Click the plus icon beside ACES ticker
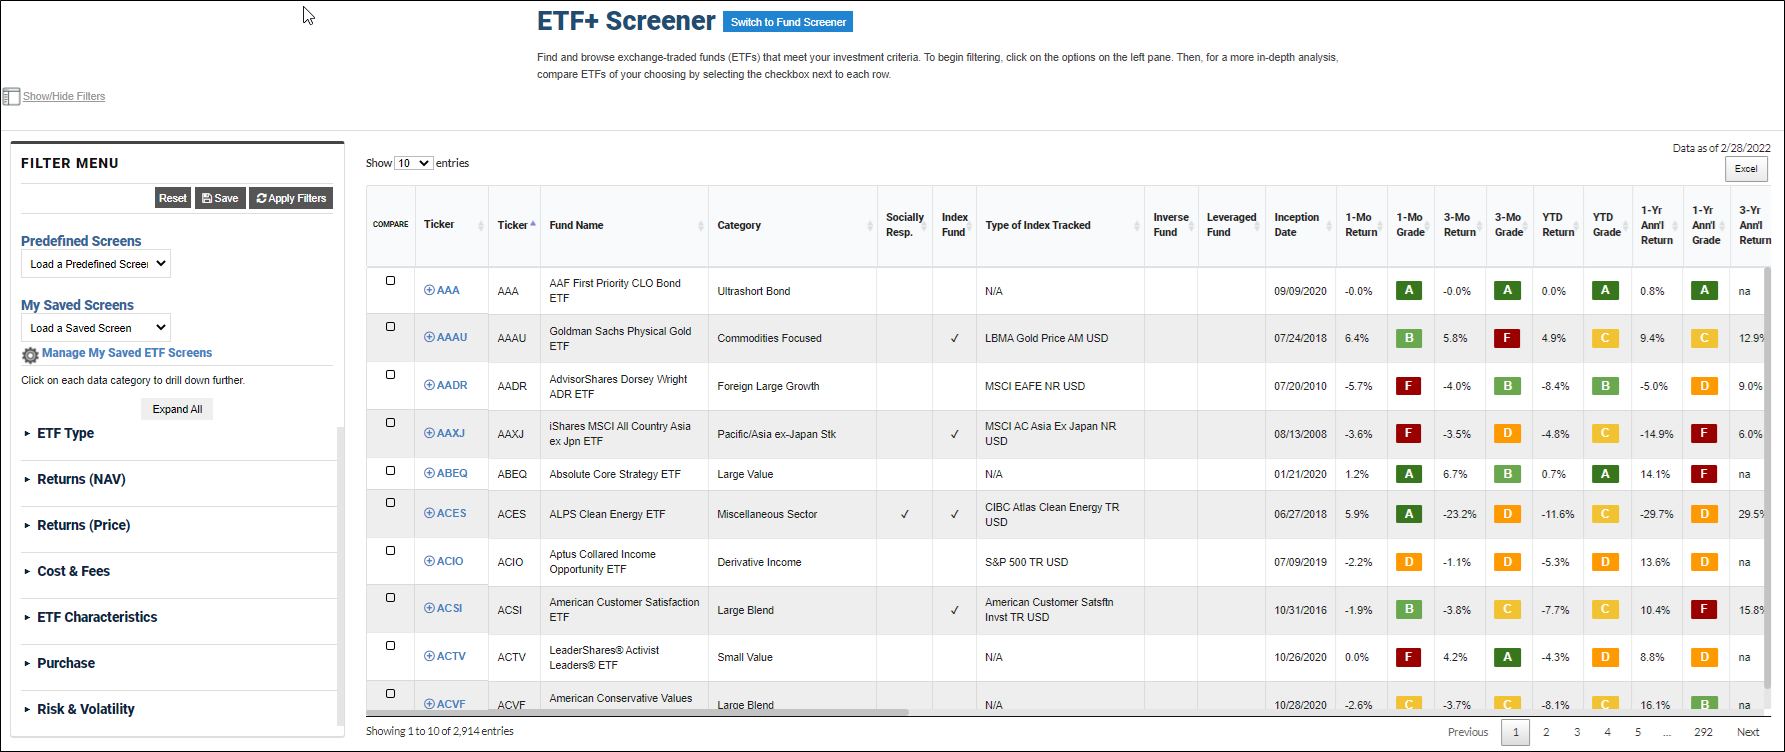The image size is (1785, 752). pyautogui.click(x=429, y=514)
